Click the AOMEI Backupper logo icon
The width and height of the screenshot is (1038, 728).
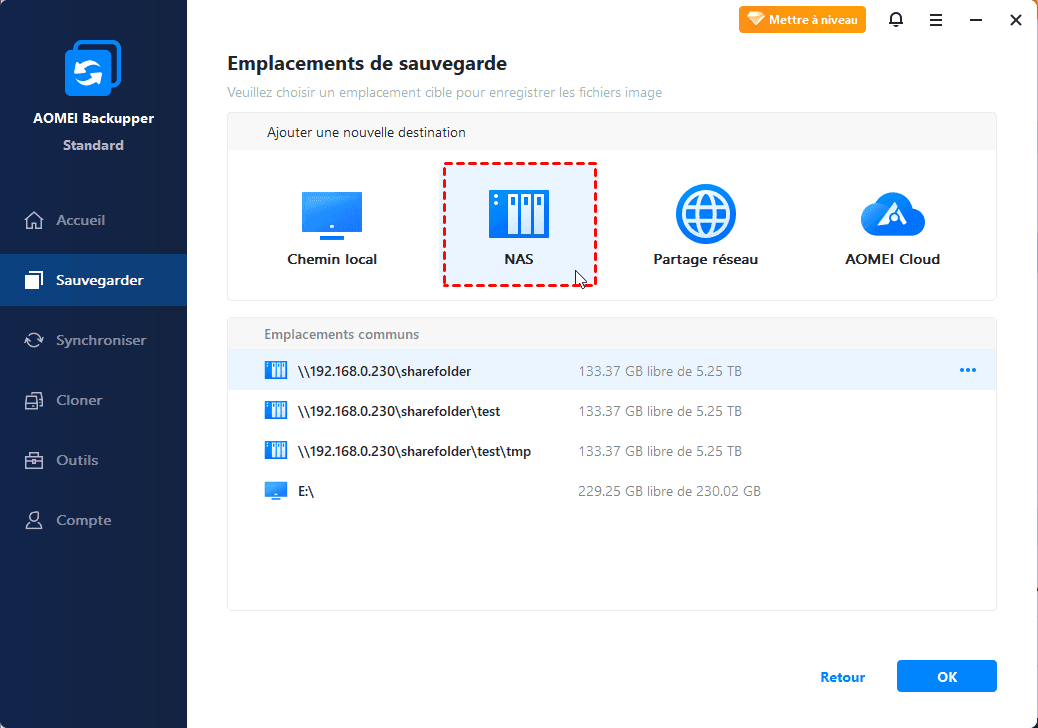[x=93, y=68]
